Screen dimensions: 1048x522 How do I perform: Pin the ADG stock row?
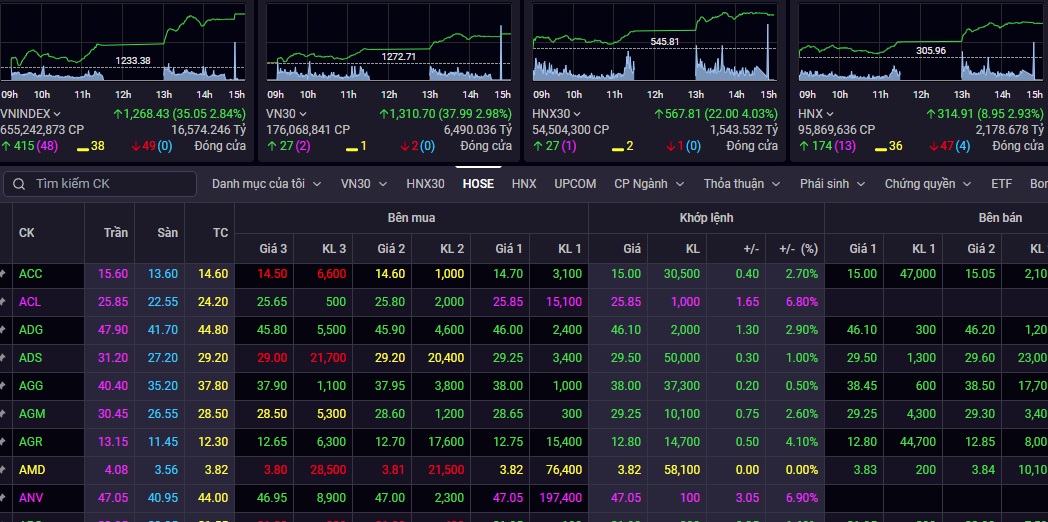click(x=3, y=330)
